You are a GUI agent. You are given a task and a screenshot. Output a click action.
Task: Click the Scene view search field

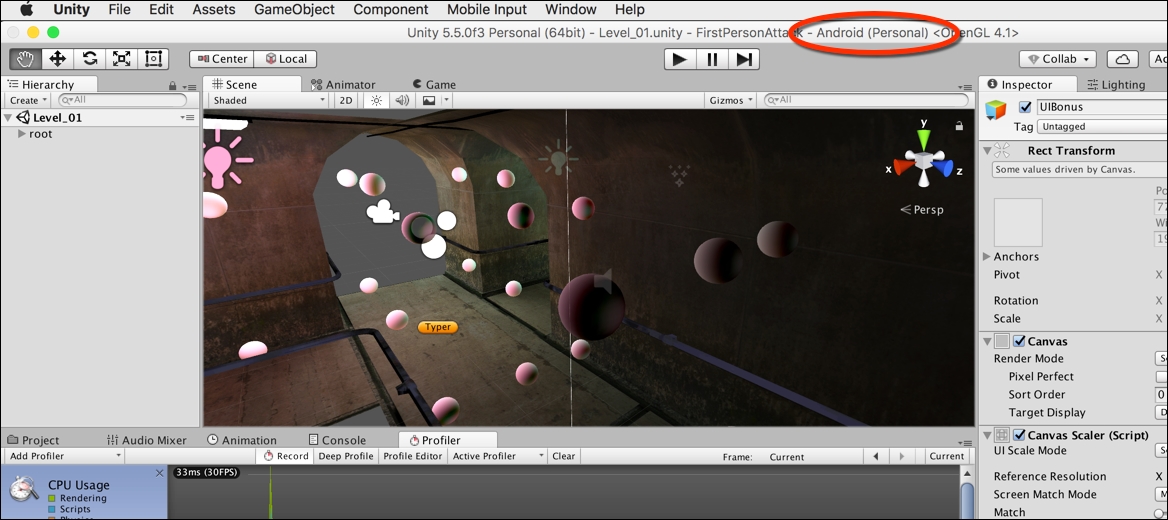[867, 100]
